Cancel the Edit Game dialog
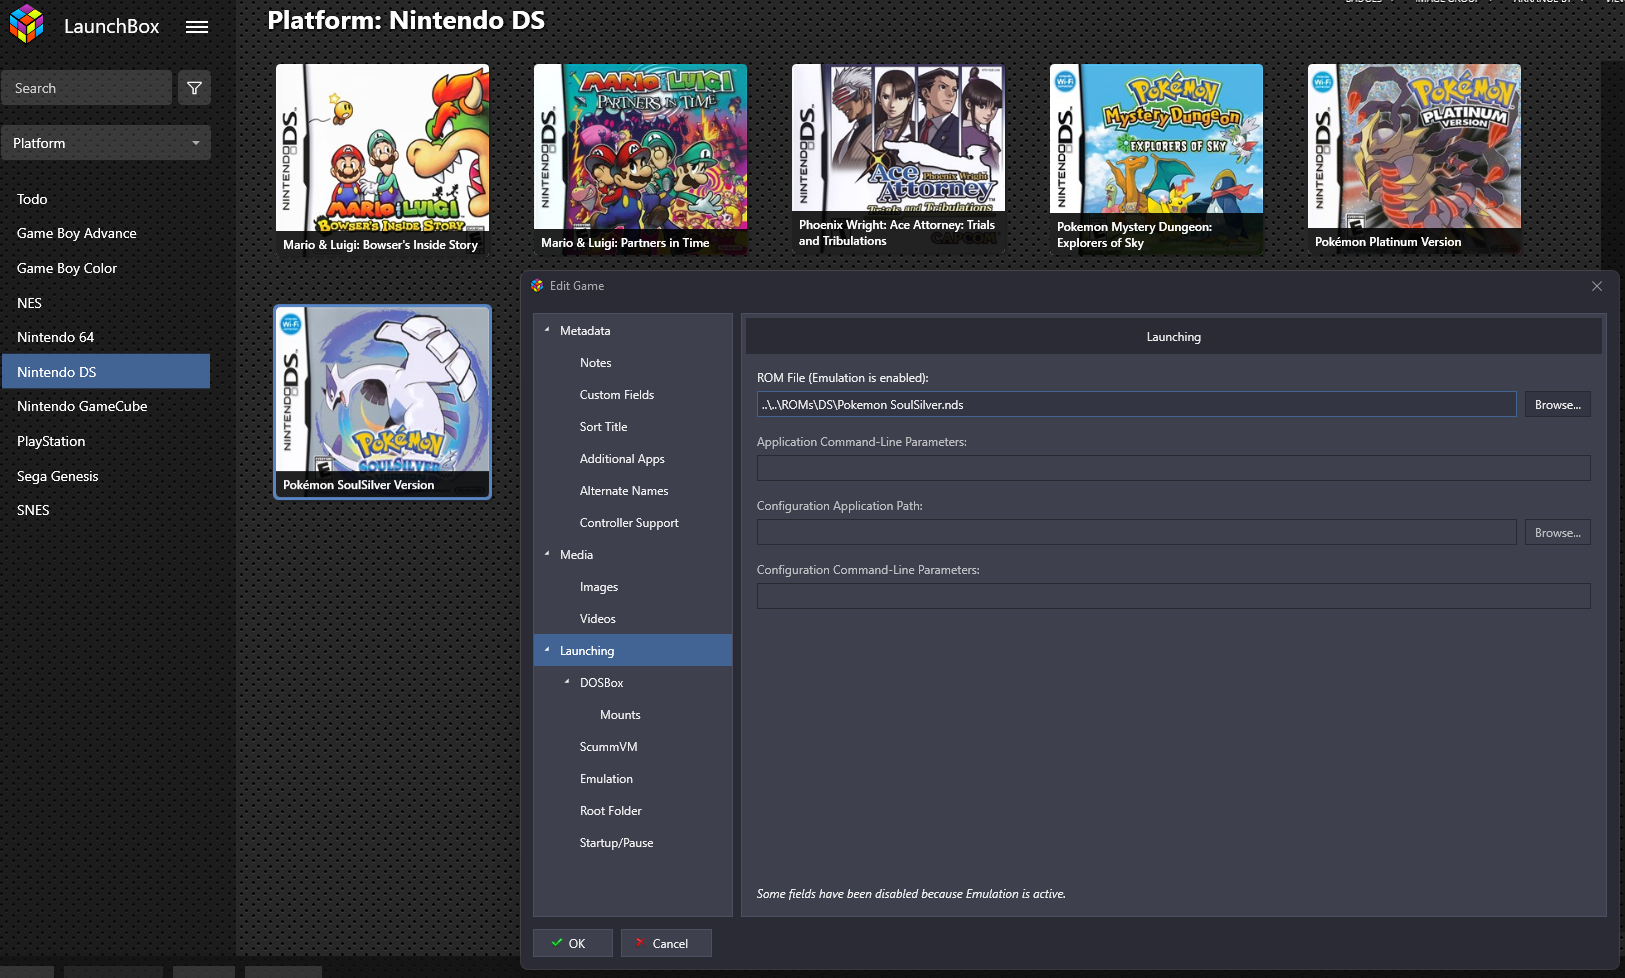Image resolution: width=1625 pixels, height=978 pixels. [666, 943]
